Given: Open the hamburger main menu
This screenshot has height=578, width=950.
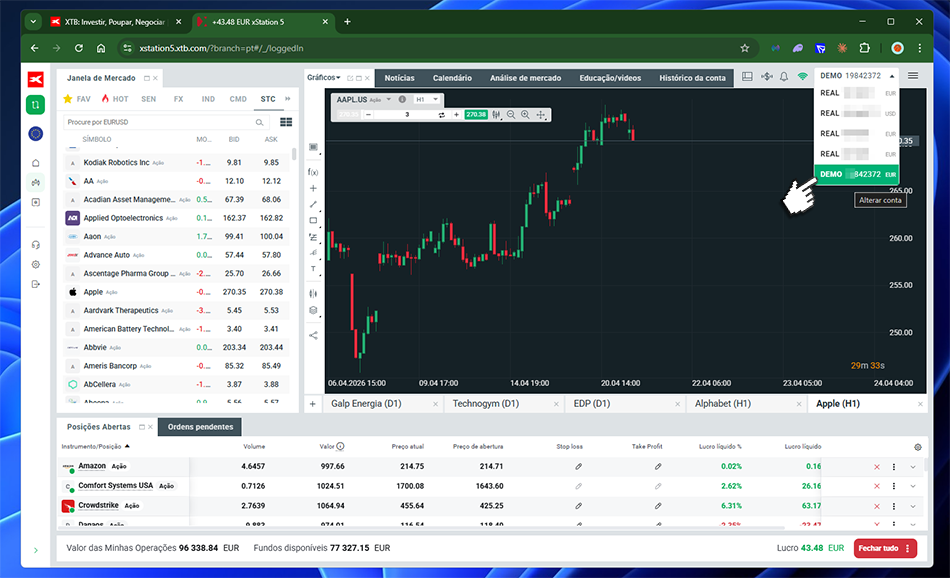Looking at the screenshot, I should (x=913, y=76).
